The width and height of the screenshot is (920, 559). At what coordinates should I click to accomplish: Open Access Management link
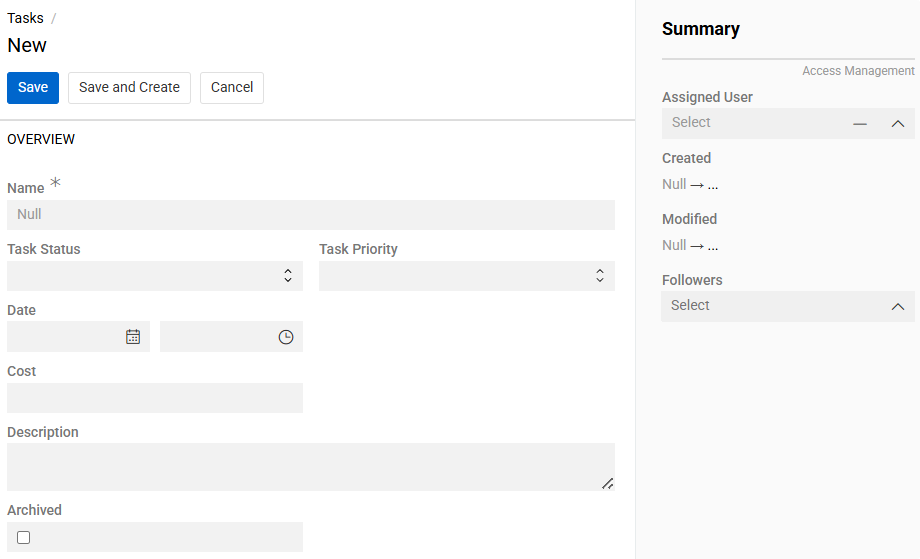(x=858, y=71)
